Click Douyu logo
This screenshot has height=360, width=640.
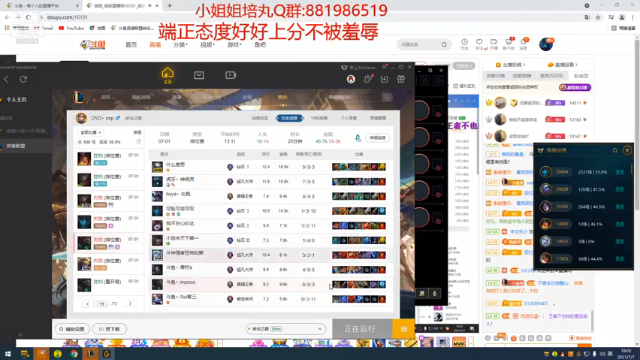coord(93,44)
